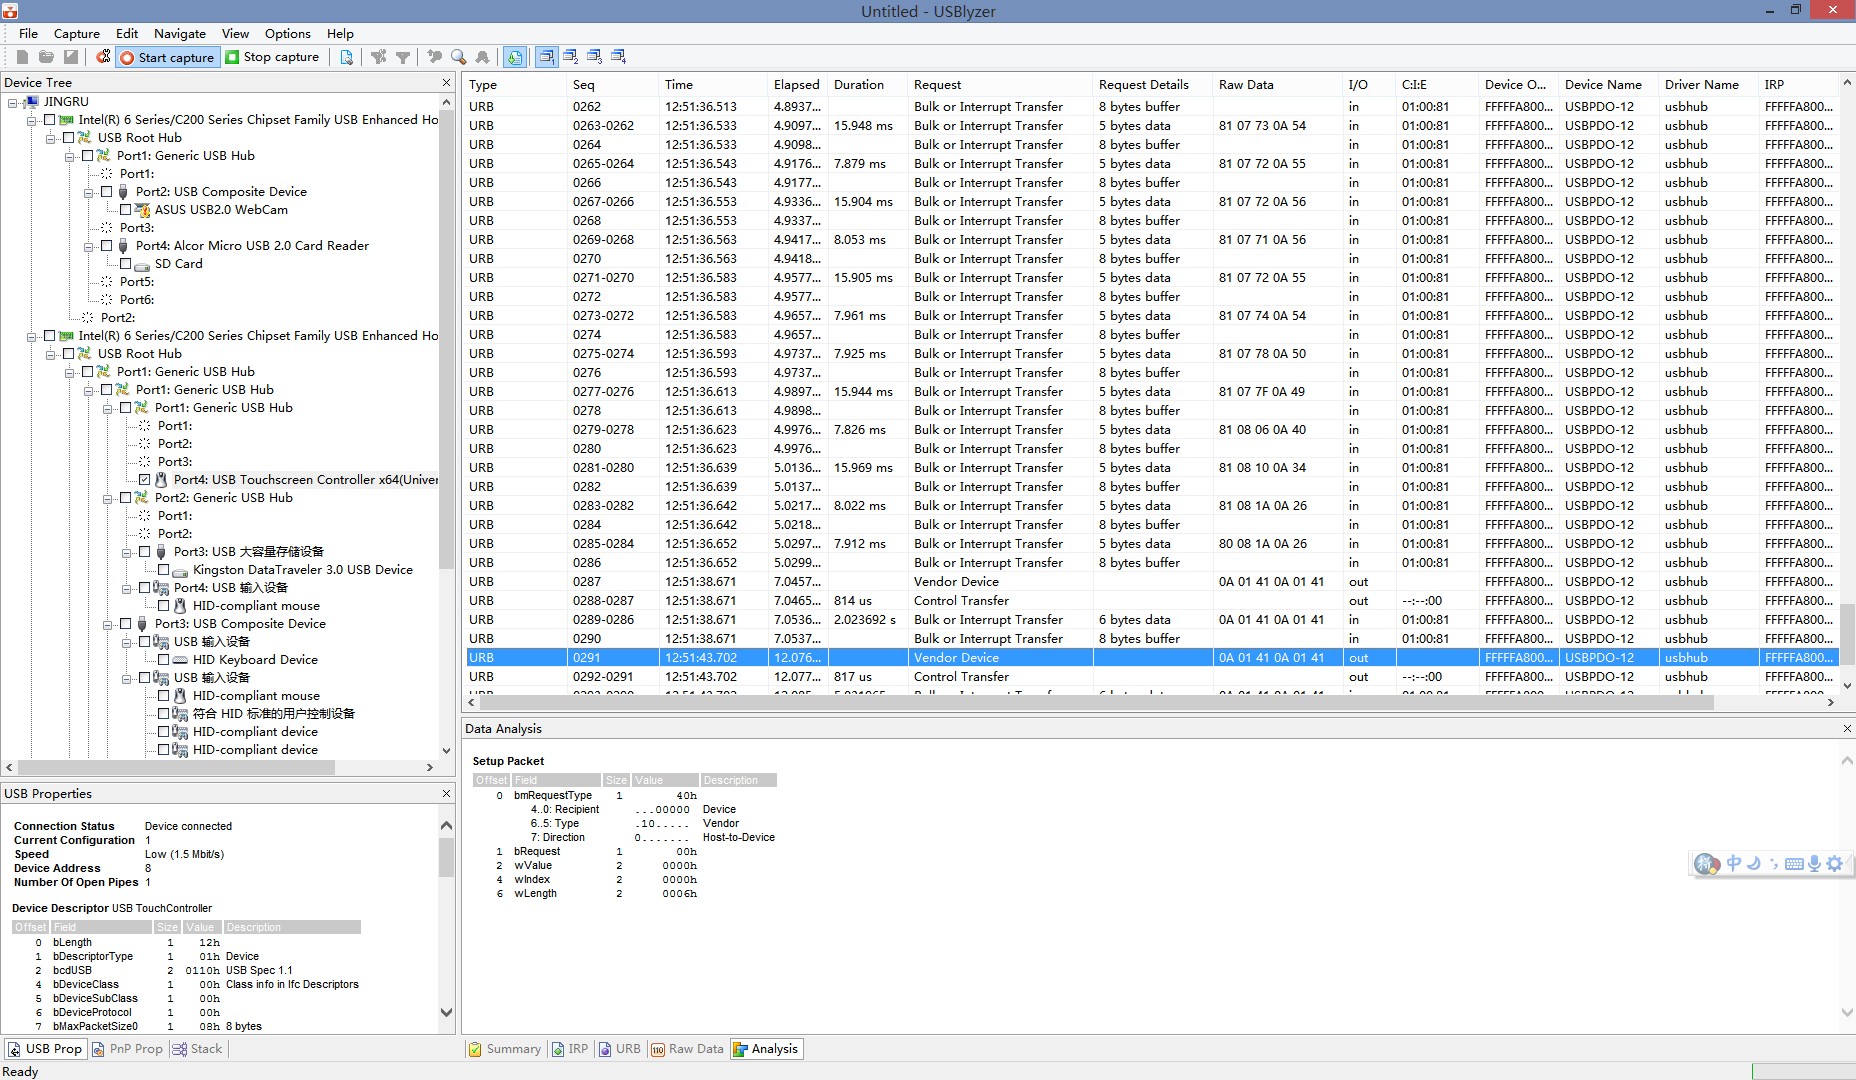The height and width of the screenshot is (1080, 1856).
Task: Click the IME Chinese mode 中 icon
Action: coord(1733,863)
